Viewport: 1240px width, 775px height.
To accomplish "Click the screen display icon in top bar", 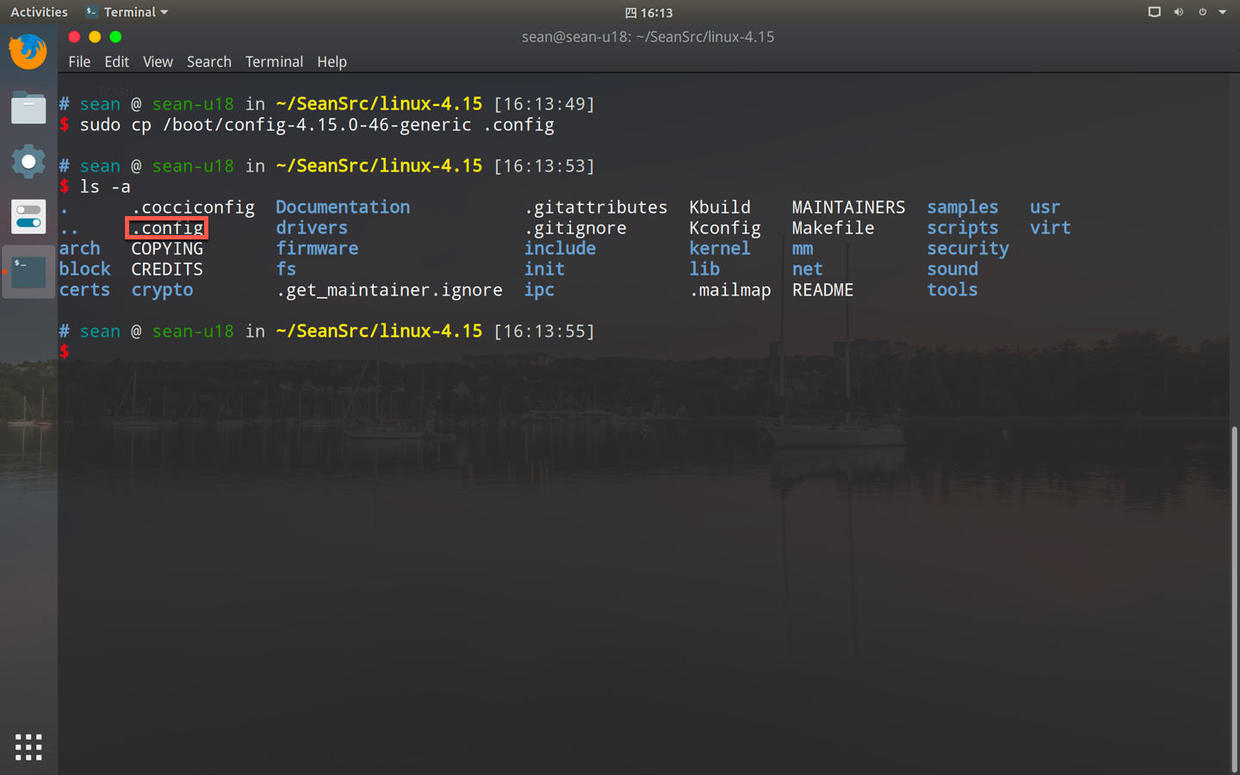I will pos(1154,12).
